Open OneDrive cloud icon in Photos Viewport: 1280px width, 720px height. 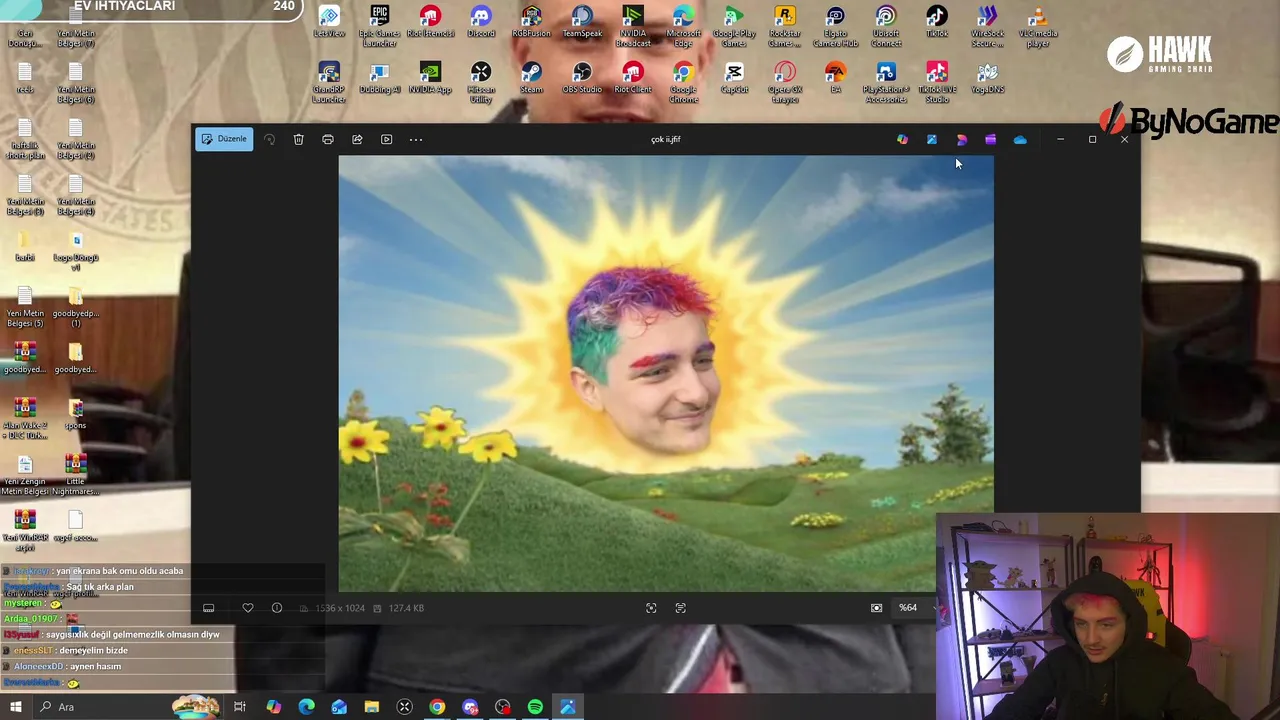pyautogui.click(x=1020, y=139)
